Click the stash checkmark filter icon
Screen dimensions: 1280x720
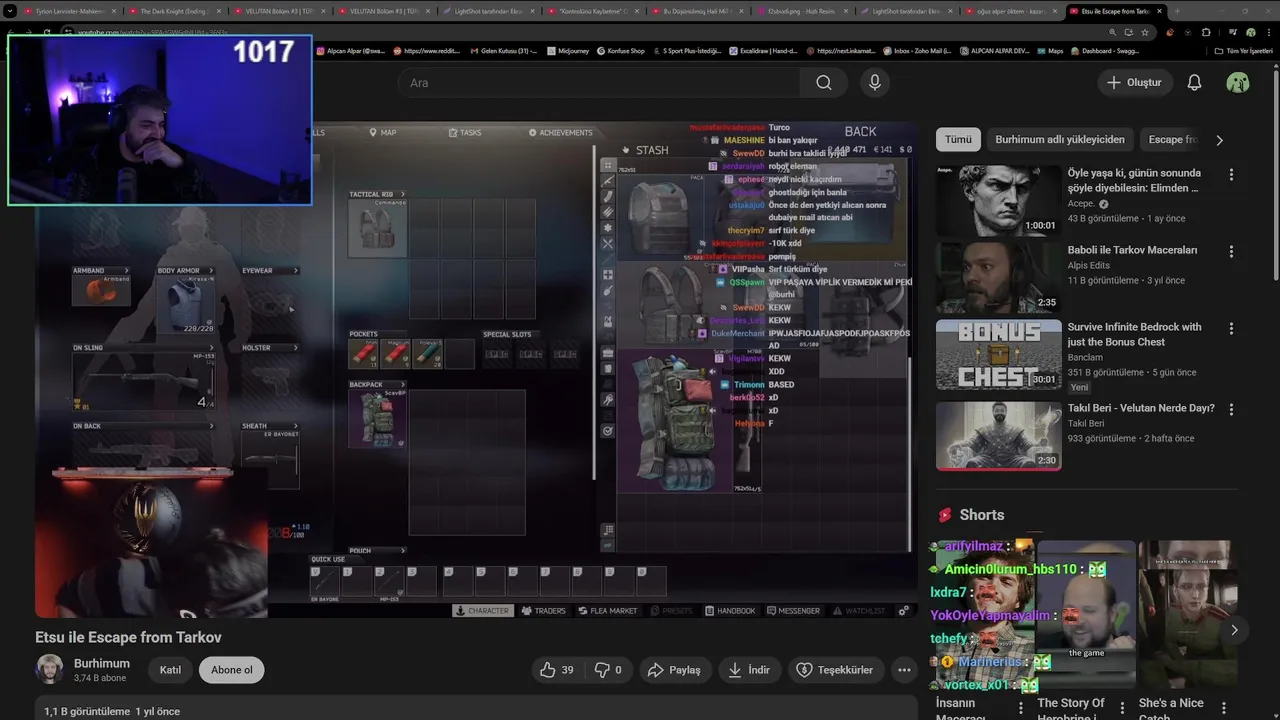607,431
